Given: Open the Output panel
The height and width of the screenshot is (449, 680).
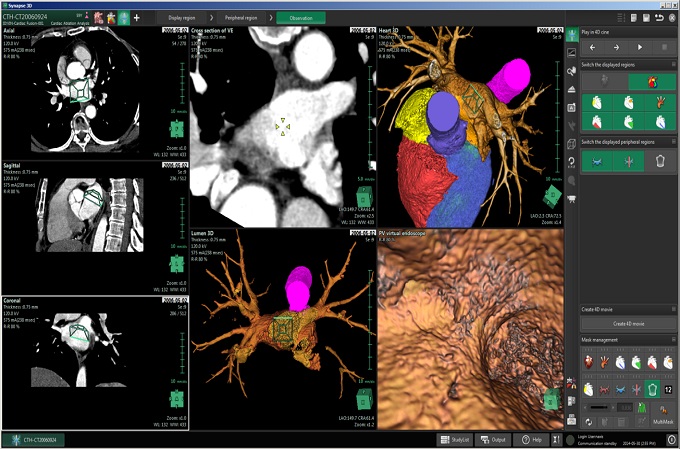Looking at the screenshot, I should [x=496, y=439].
